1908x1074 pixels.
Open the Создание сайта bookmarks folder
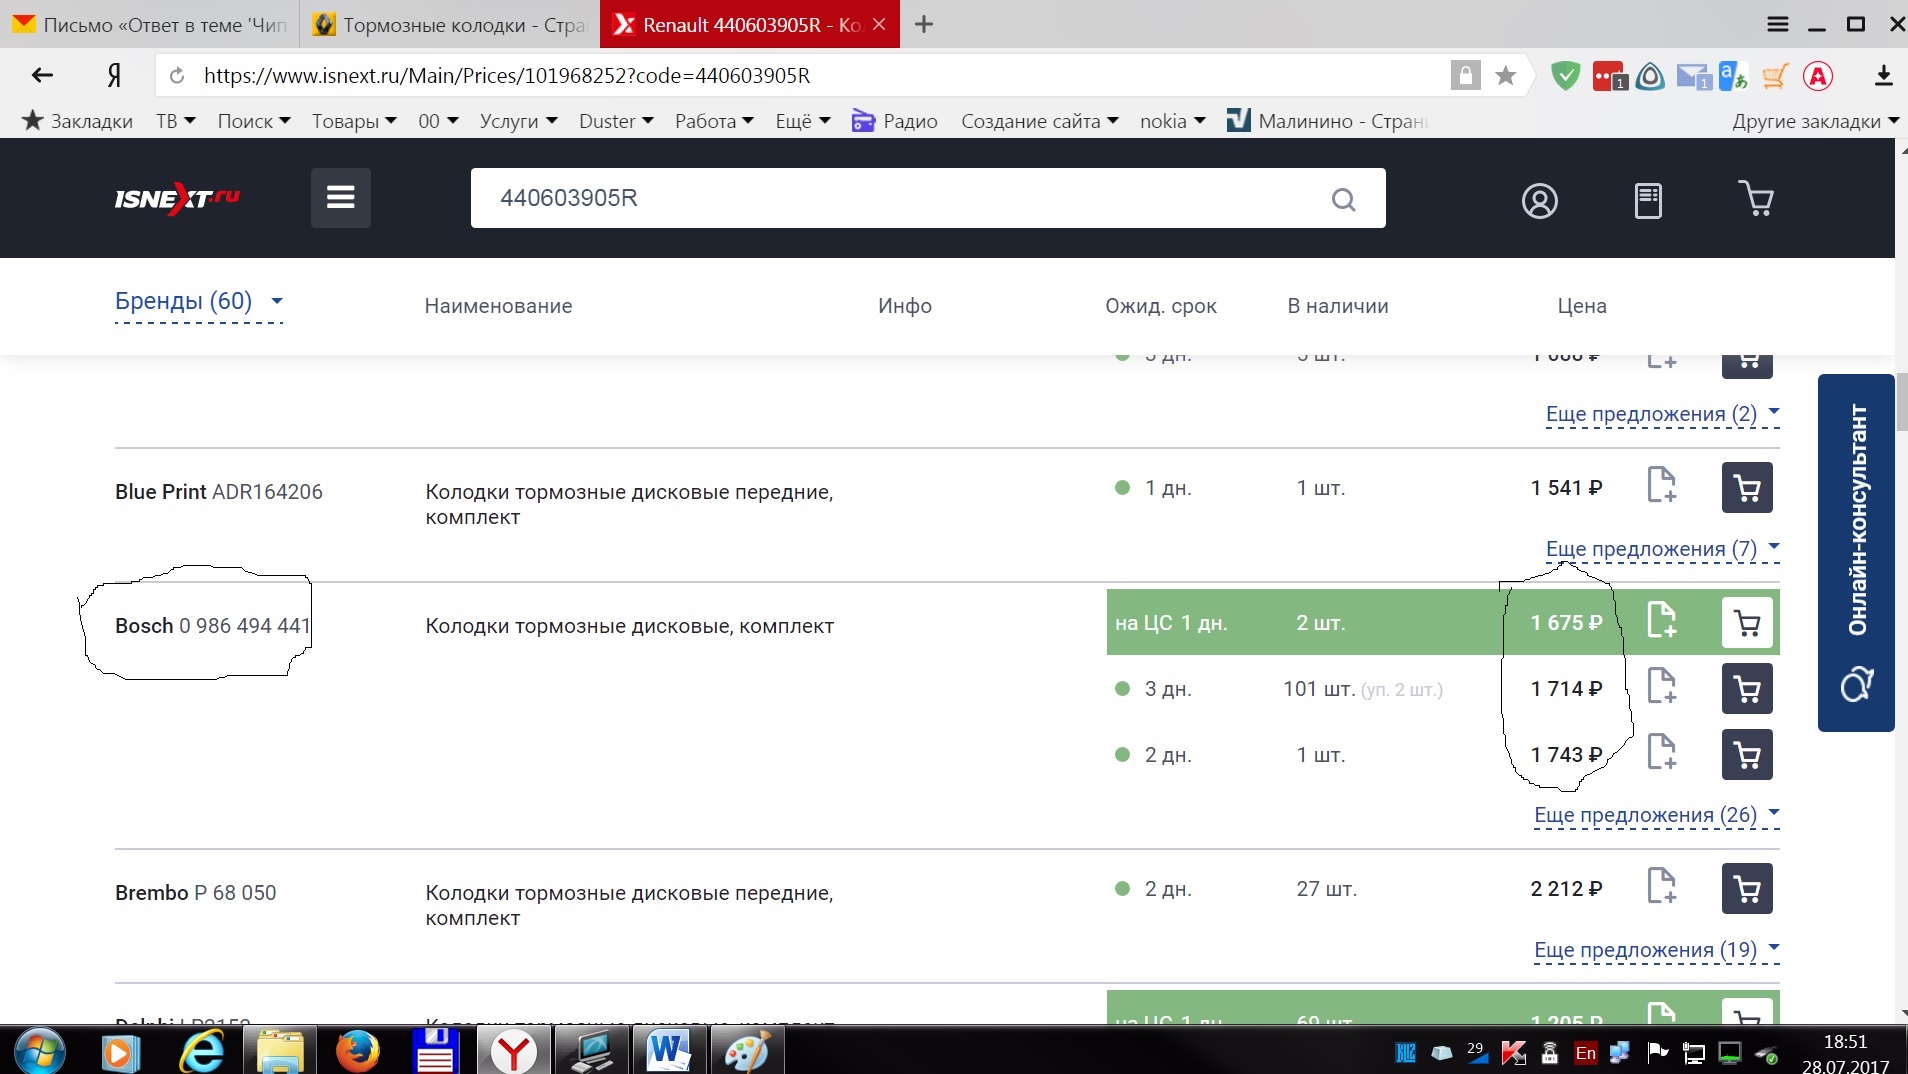(x=1040, y=121)
